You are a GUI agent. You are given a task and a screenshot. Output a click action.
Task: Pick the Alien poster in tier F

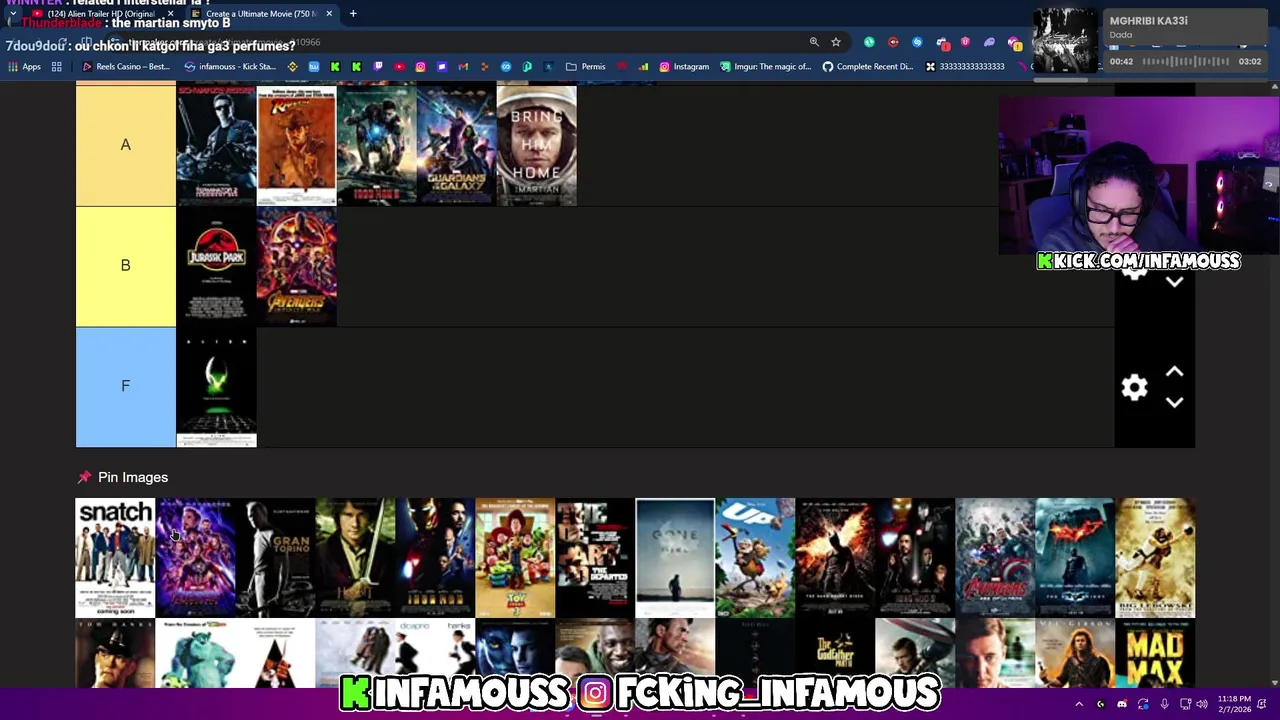tap(216, 387)
